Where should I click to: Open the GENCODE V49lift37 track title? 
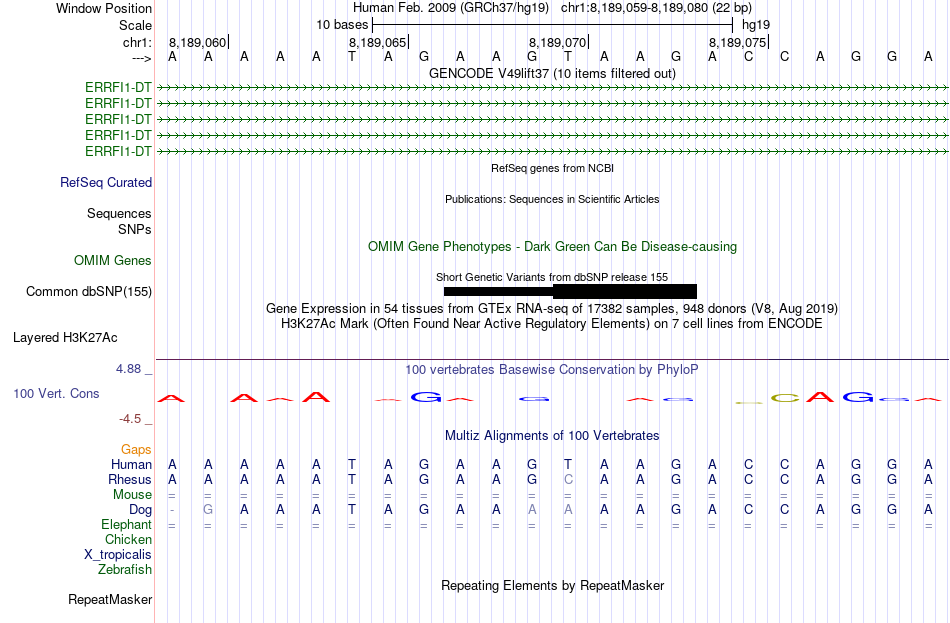pos(552,73)
